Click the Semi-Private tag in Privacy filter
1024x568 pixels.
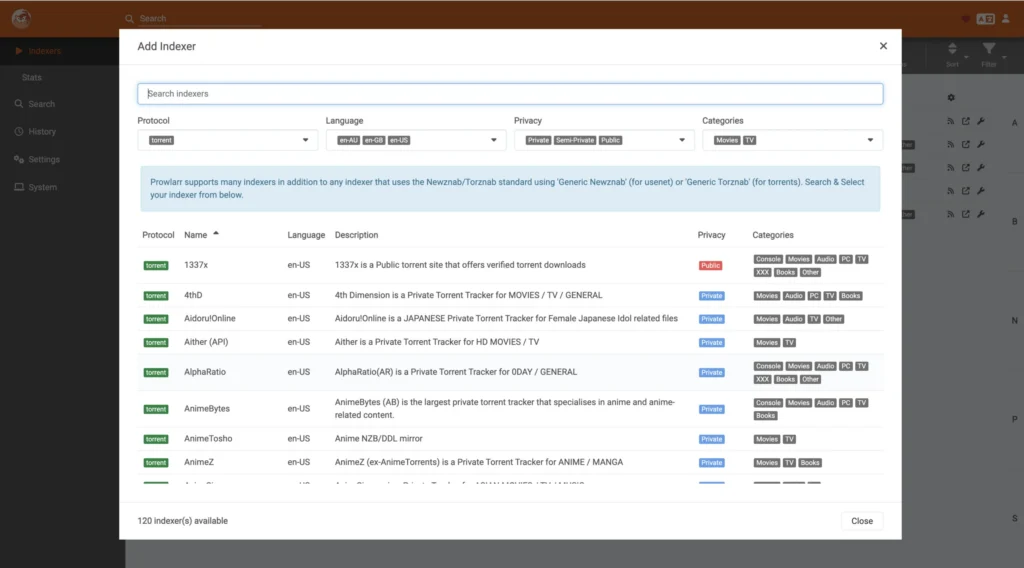tap(575, 140)
